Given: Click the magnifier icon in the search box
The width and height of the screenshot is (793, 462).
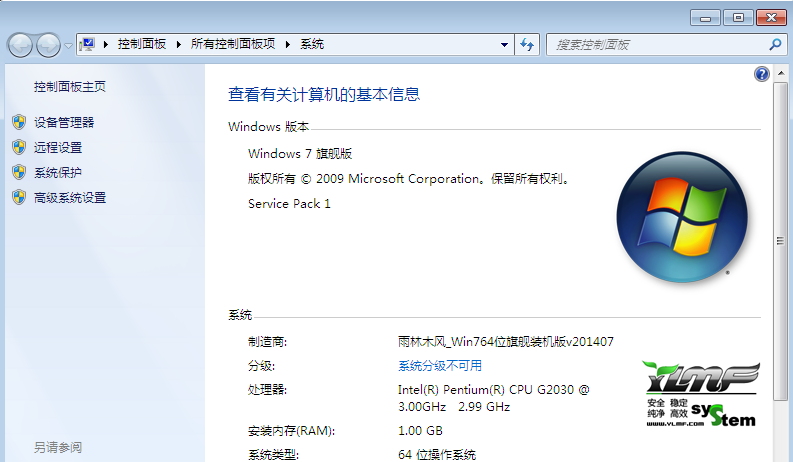Looking at the screenshot, I should 773,45.
